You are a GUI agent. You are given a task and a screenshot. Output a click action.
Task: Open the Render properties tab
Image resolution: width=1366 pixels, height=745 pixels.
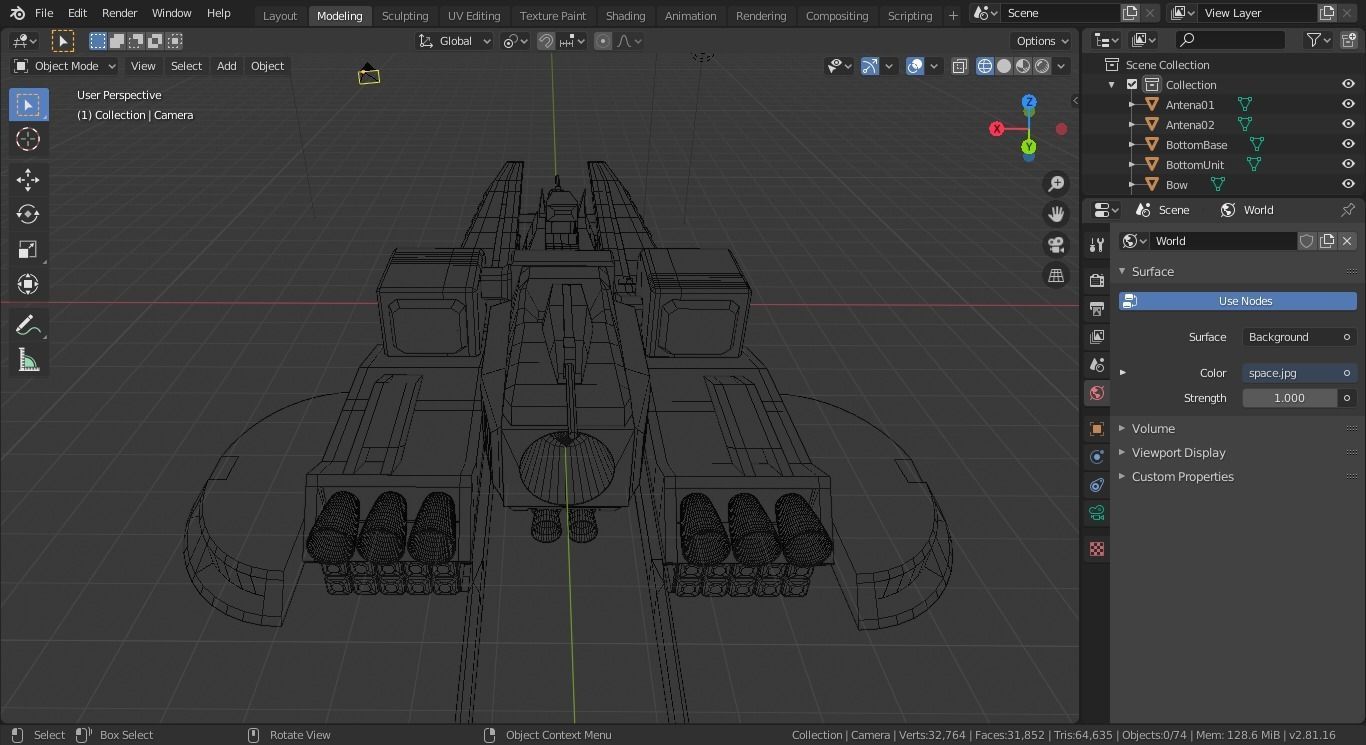click(1096, 280)
